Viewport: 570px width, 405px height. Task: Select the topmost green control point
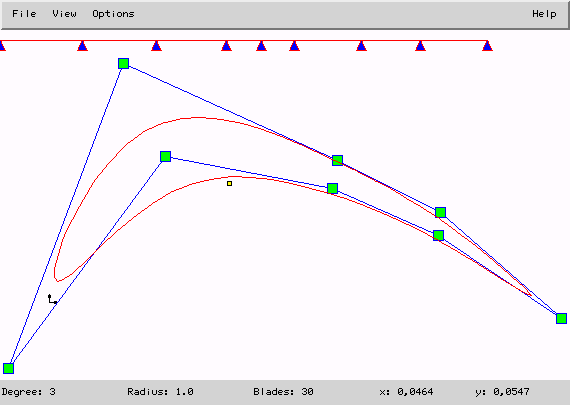124,64
